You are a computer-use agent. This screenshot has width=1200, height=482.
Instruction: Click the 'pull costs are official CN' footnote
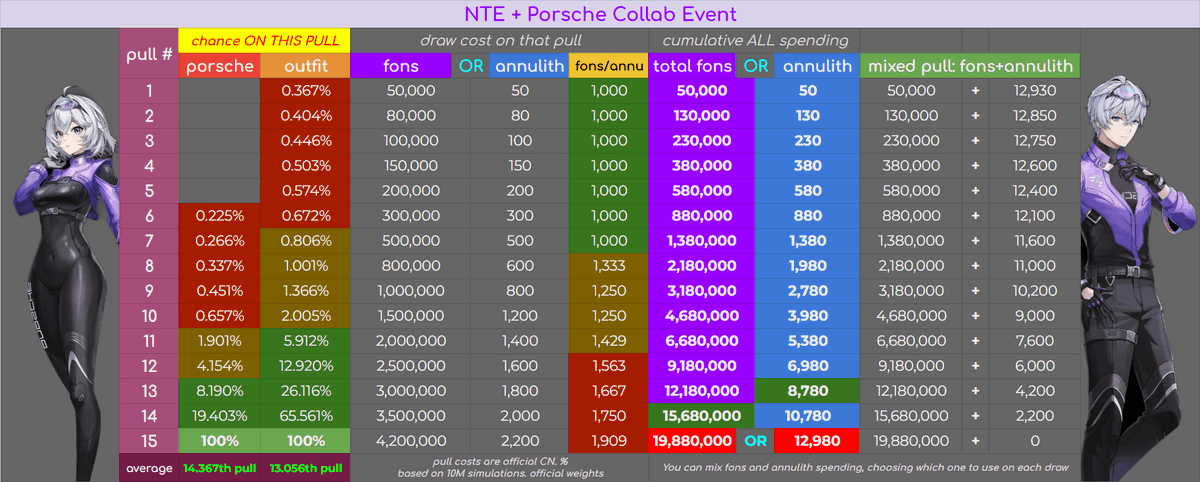(499, 466)
